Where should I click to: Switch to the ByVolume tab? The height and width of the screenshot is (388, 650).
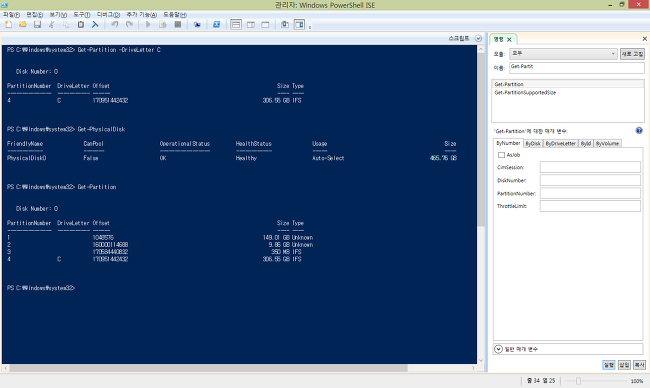point(607,143)
